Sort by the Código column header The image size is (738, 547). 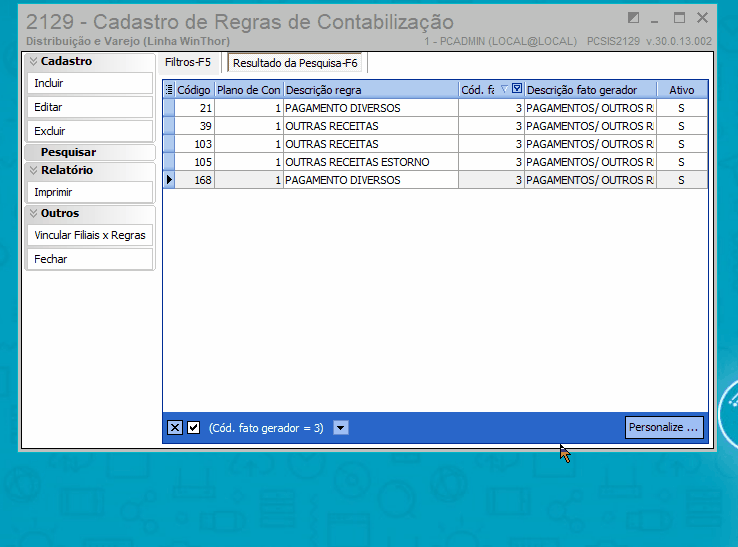point(194,90)
